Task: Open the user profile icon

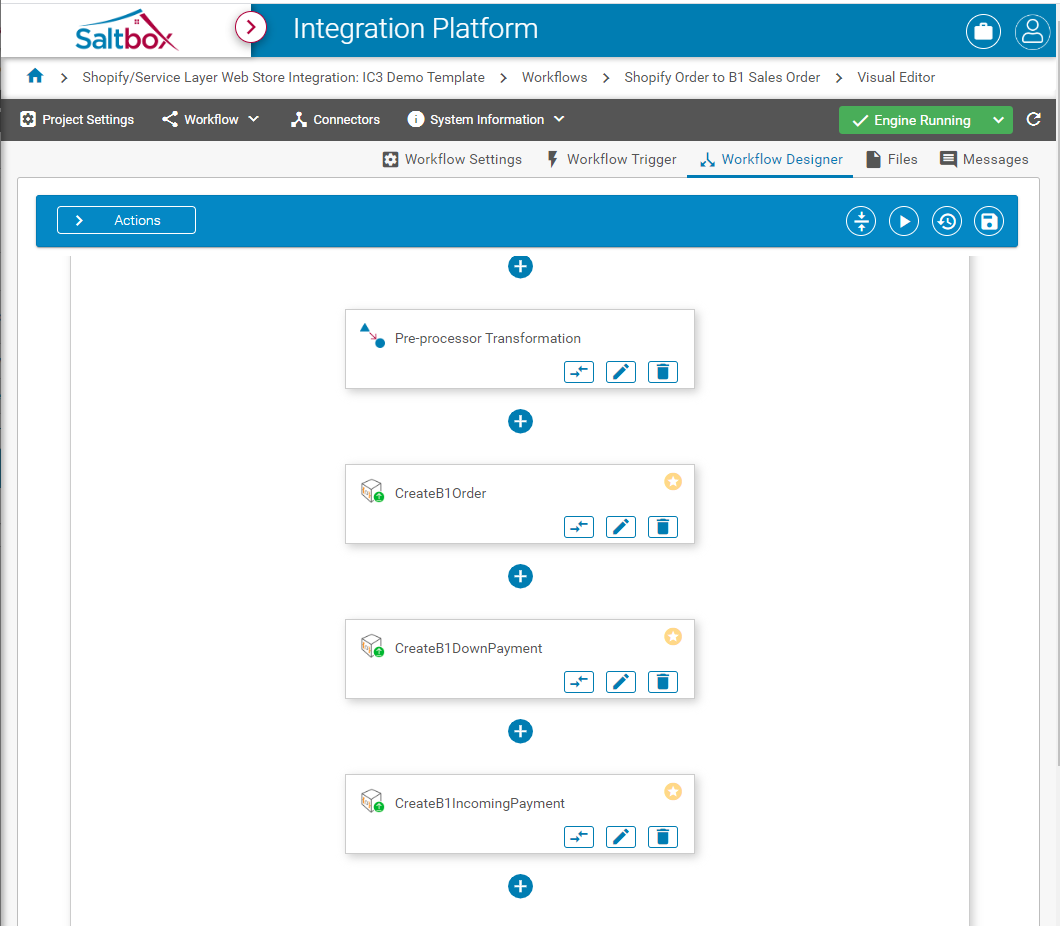Action: (1032, 31)
